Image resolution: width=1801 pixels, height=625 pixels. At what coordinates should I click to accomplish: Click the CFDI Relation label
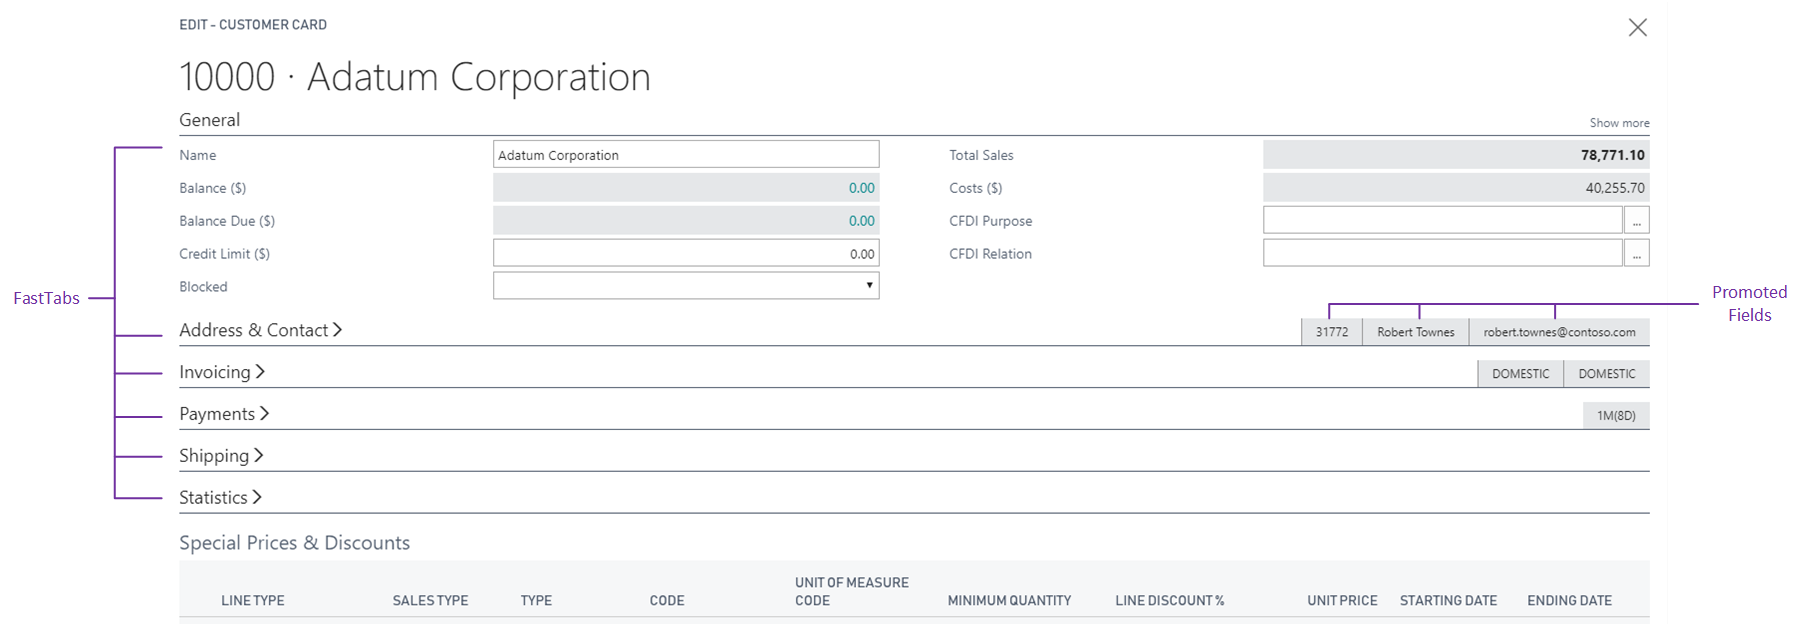click(x=991, y=254)
